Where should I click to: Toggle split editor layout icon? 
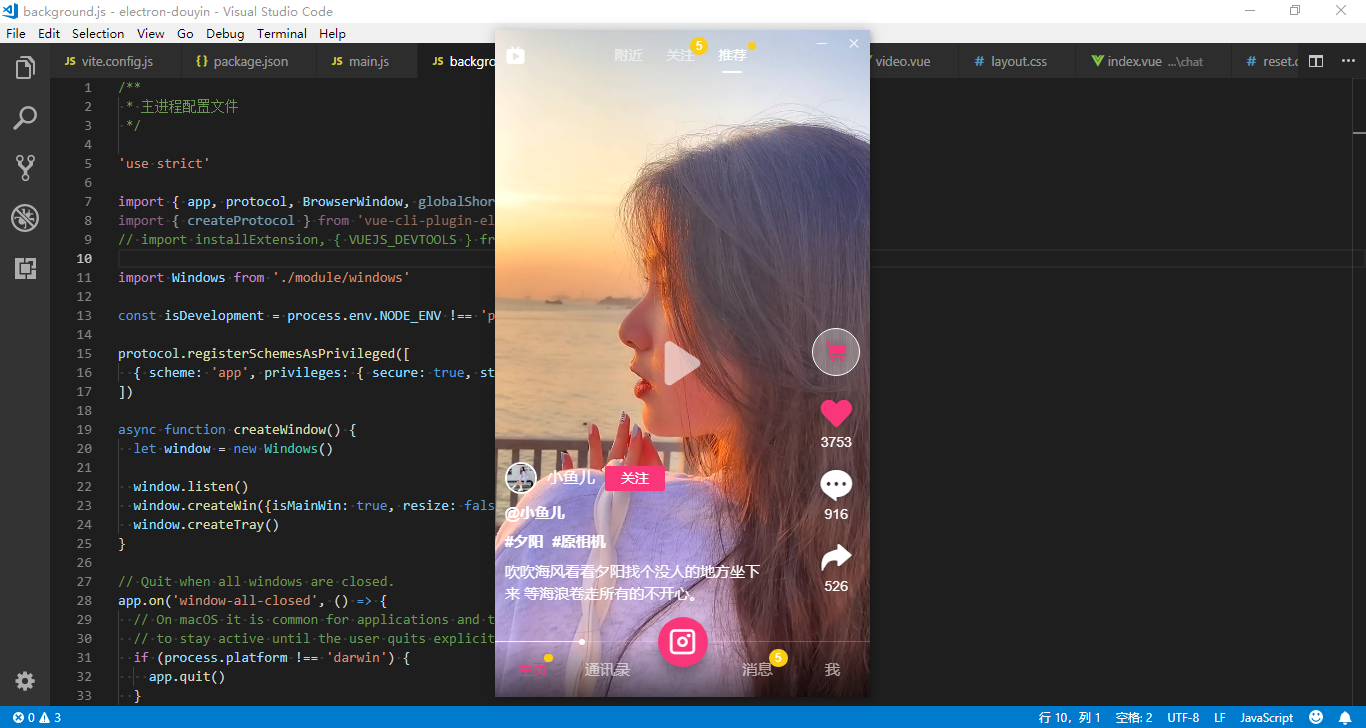point(1316,61)
